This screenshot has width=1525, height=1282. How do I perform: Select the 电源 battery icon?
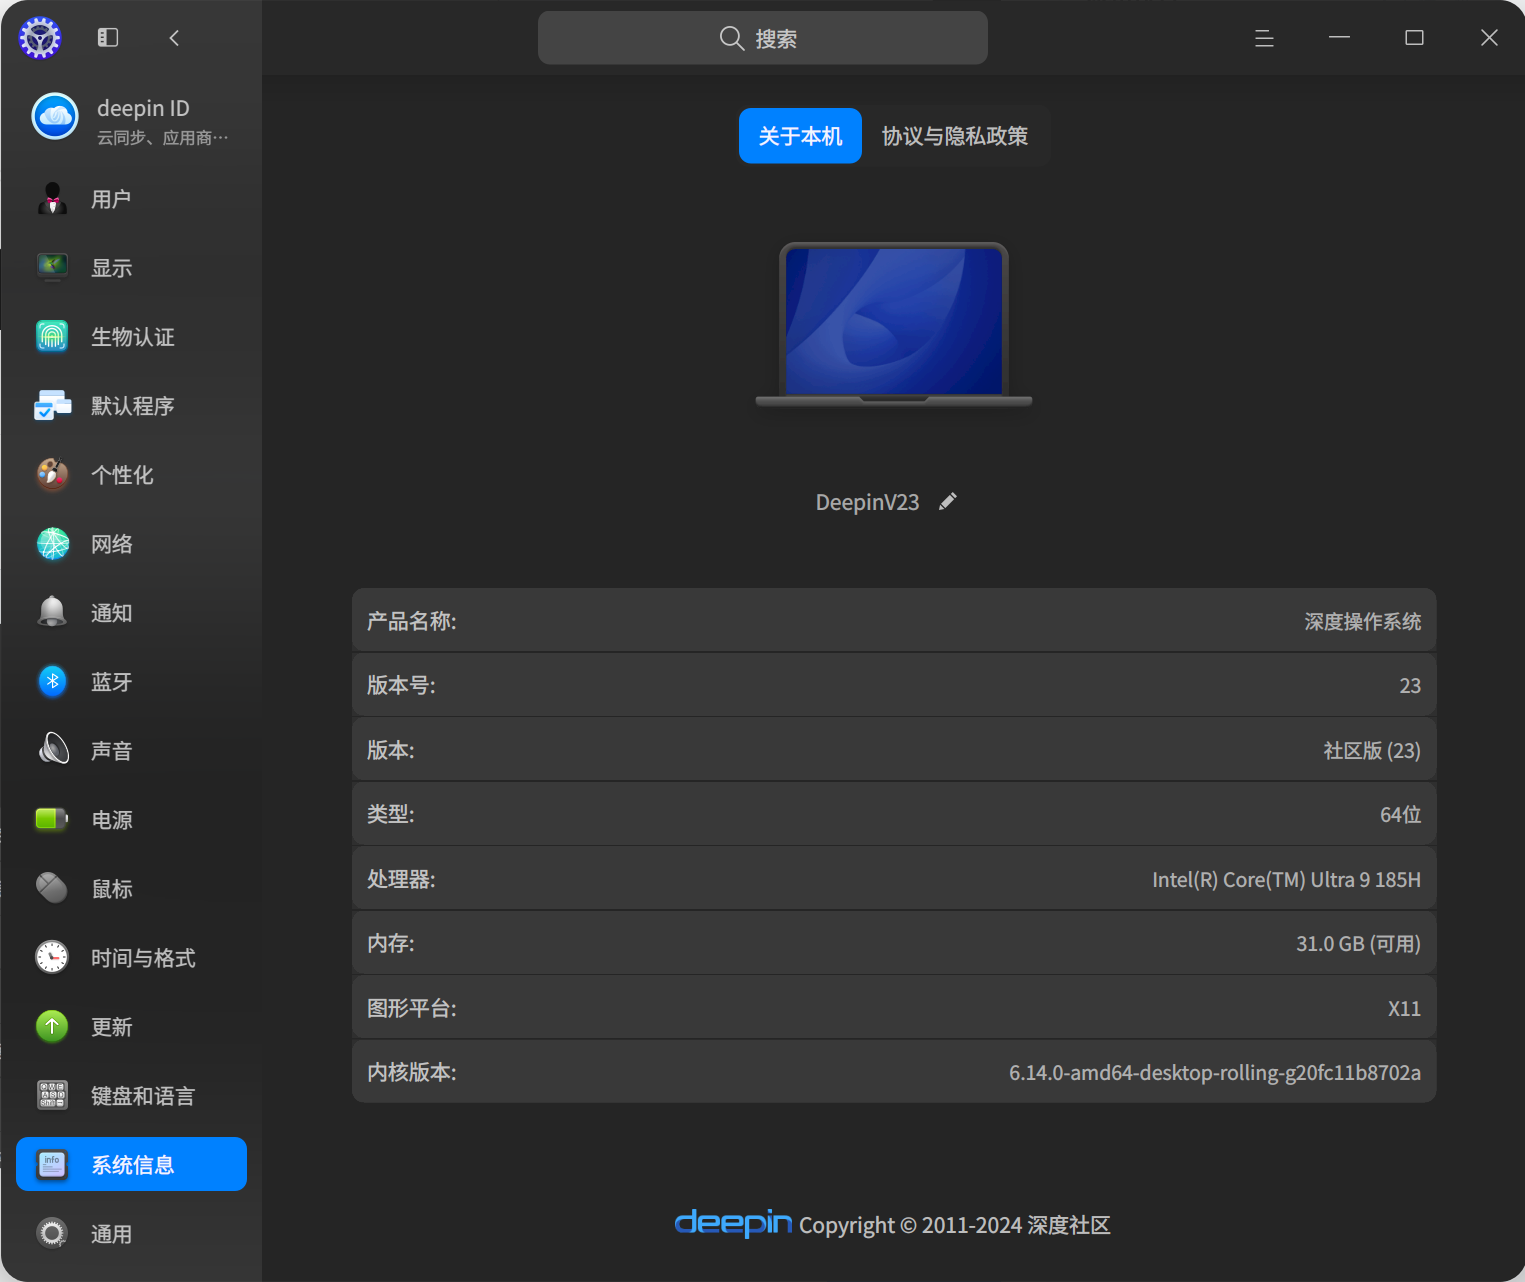(52, 819)
